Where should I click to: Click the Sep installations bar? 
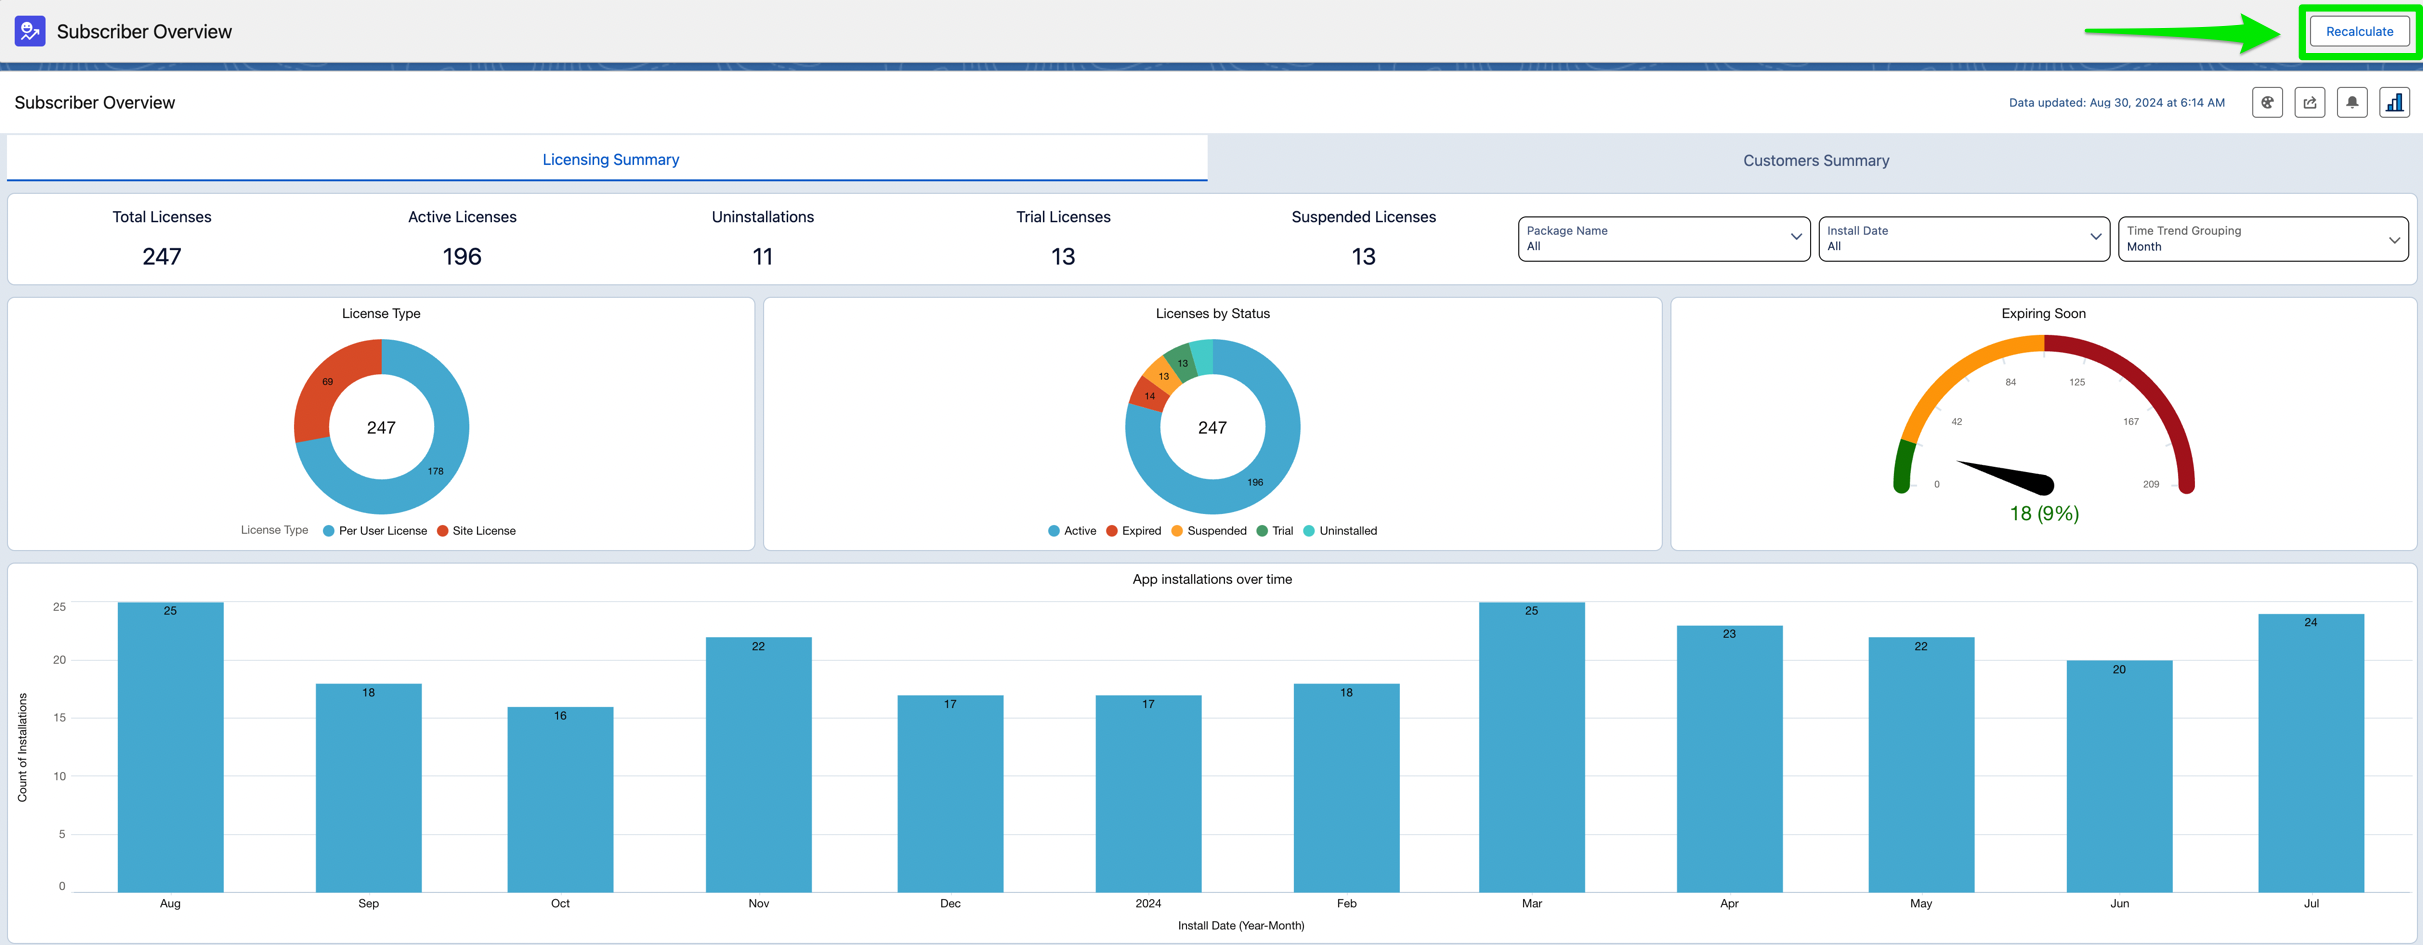click(x=368, y=788)
